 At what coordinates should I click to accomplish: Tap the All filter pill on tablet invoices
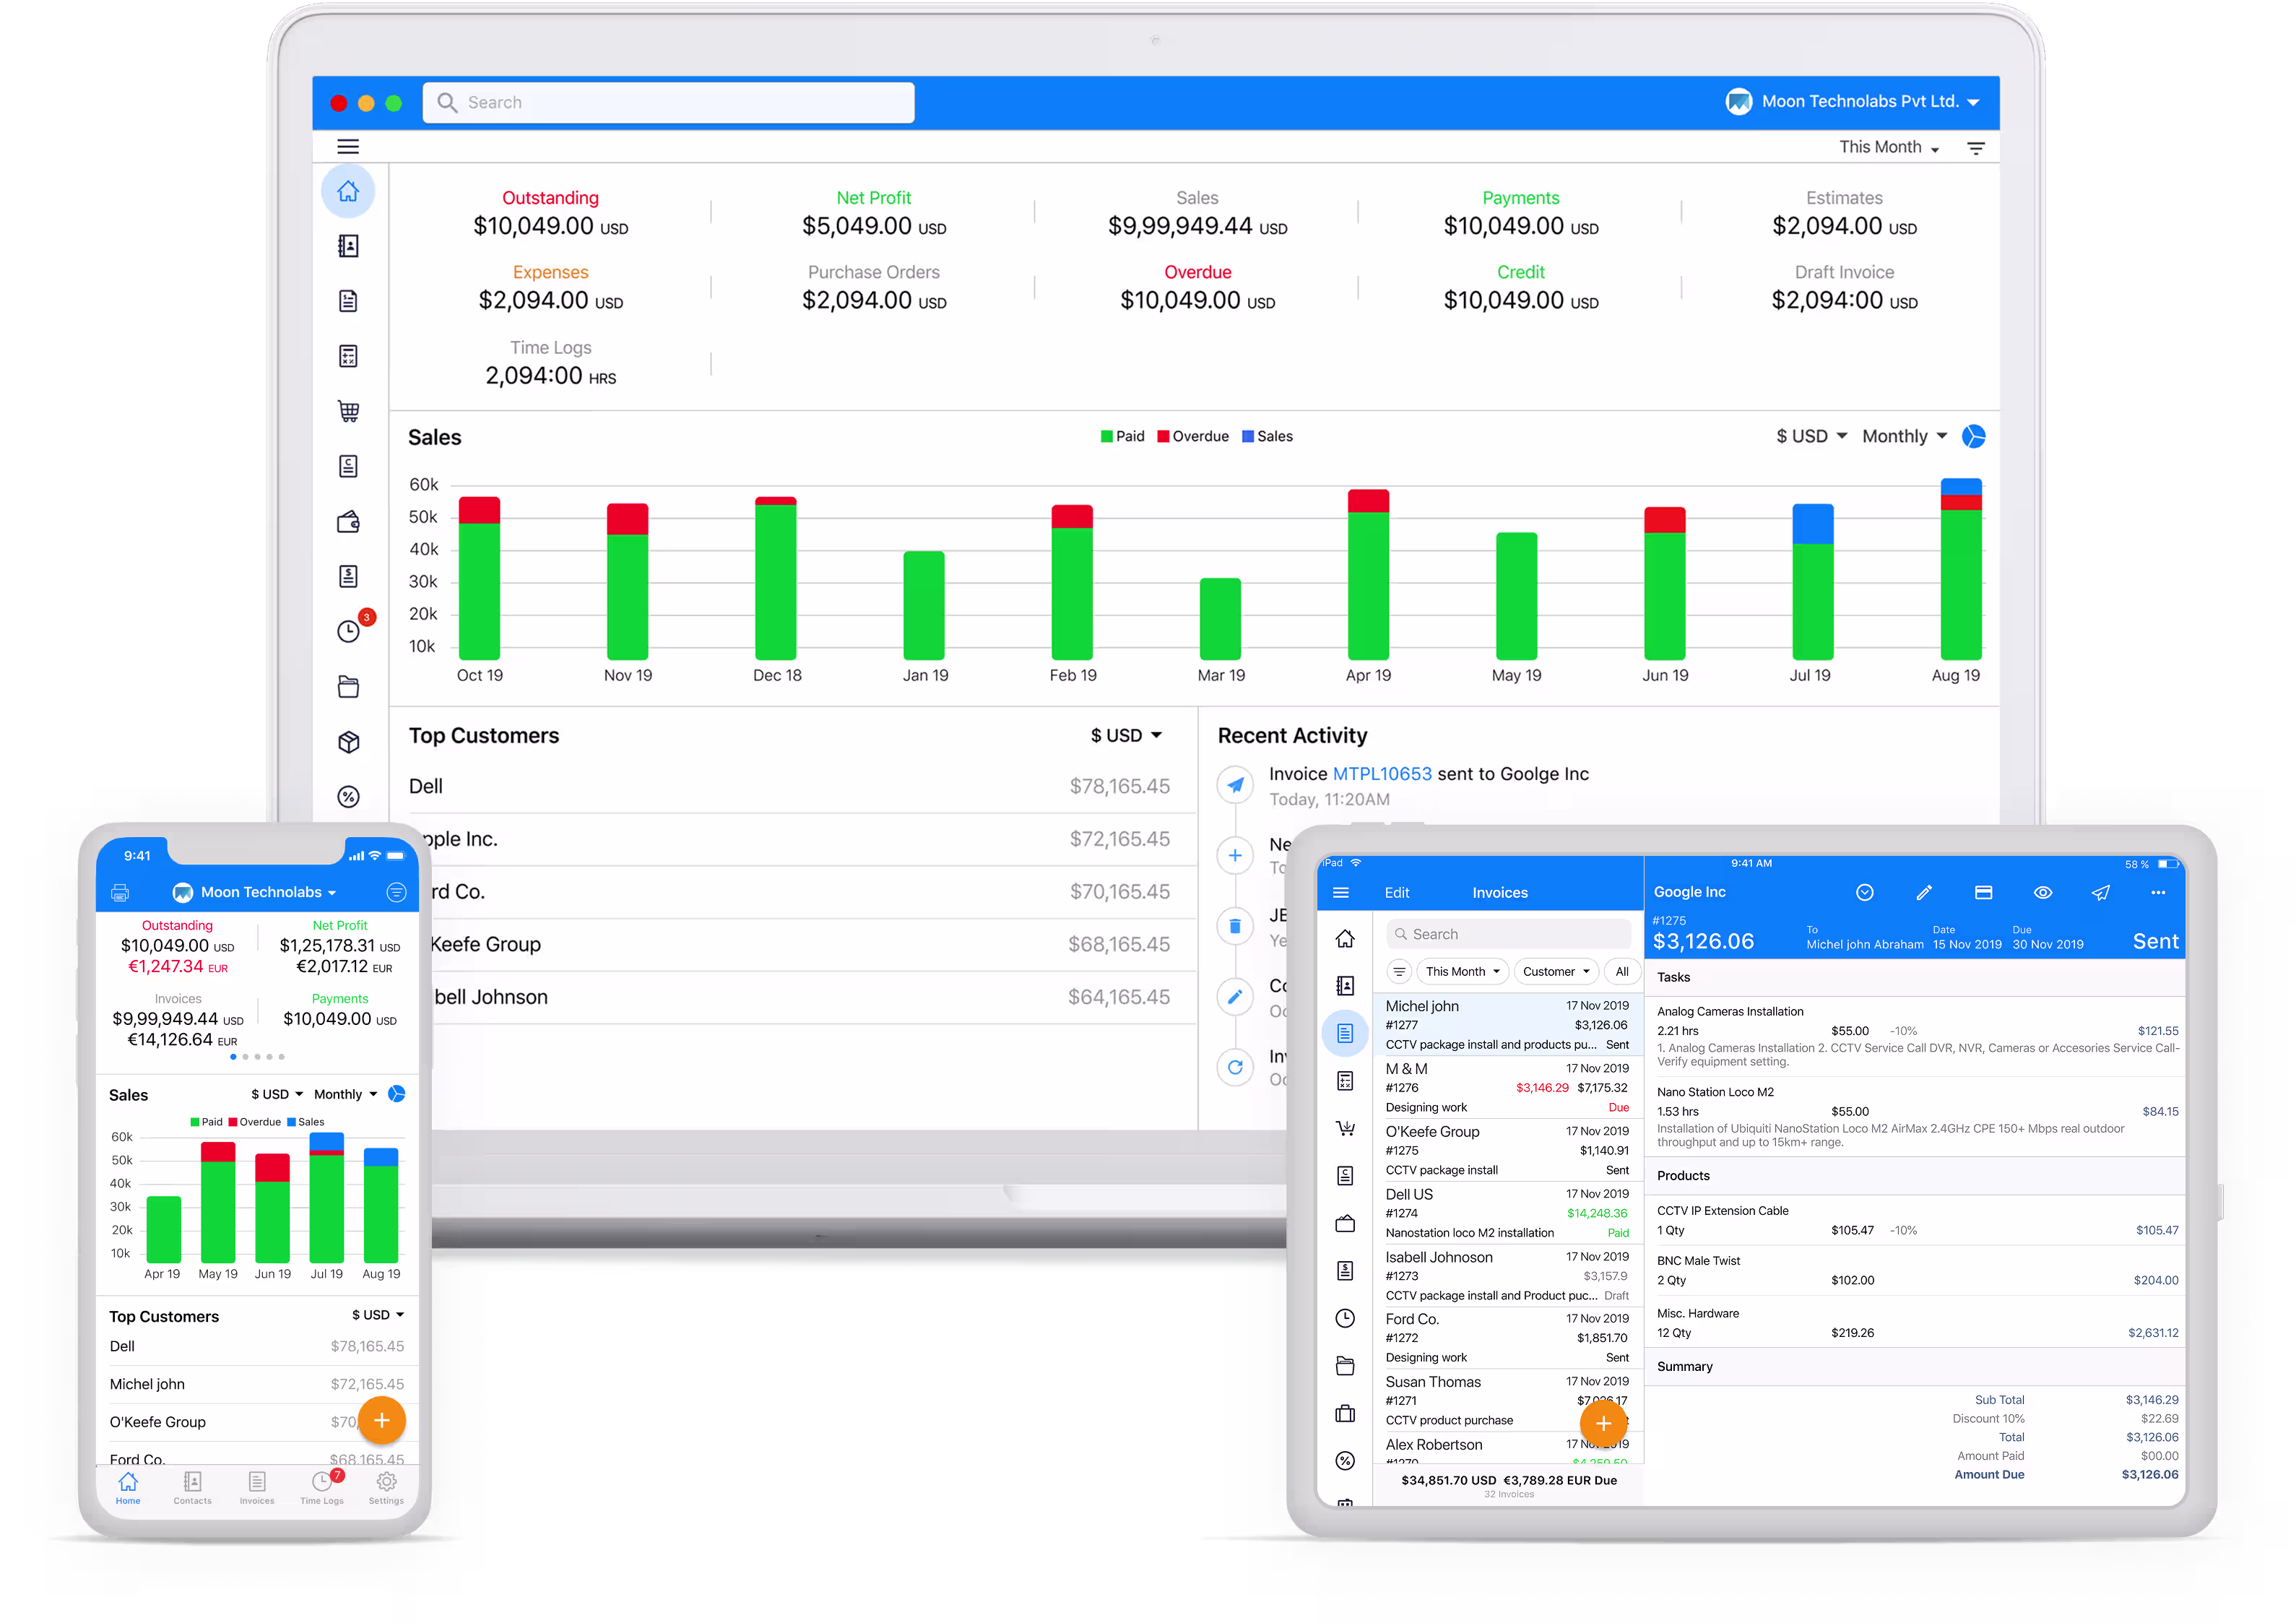click(1621, 972)
